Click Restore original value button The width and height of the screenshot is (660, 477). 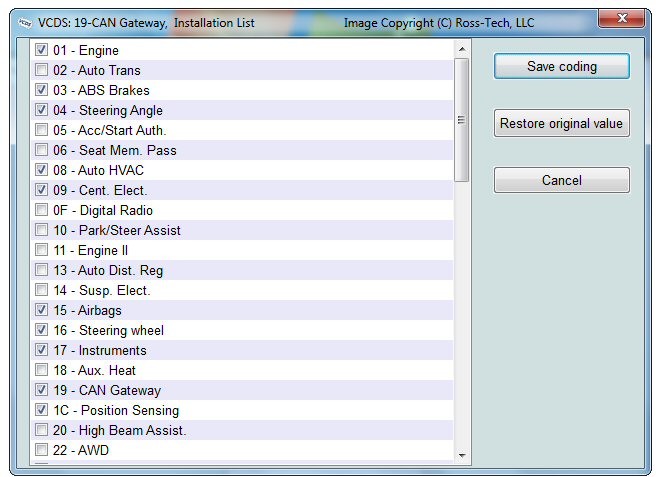click(562, 123)
